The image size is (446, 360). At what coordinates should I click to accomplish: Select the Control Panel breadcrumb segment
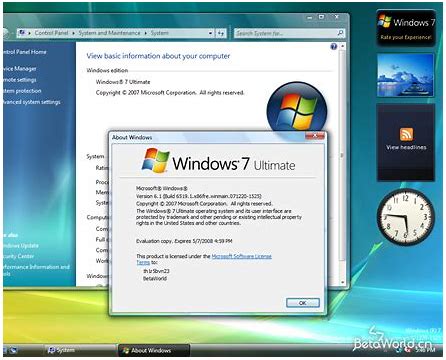[x=51, y=33]
